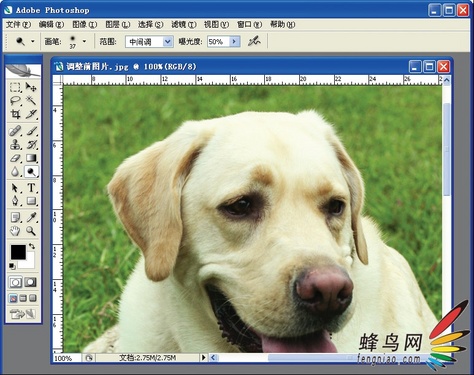Select the Crop tool
Viewport: 474px width, 375px height.
pyautogui.click(x=15, y=114)
